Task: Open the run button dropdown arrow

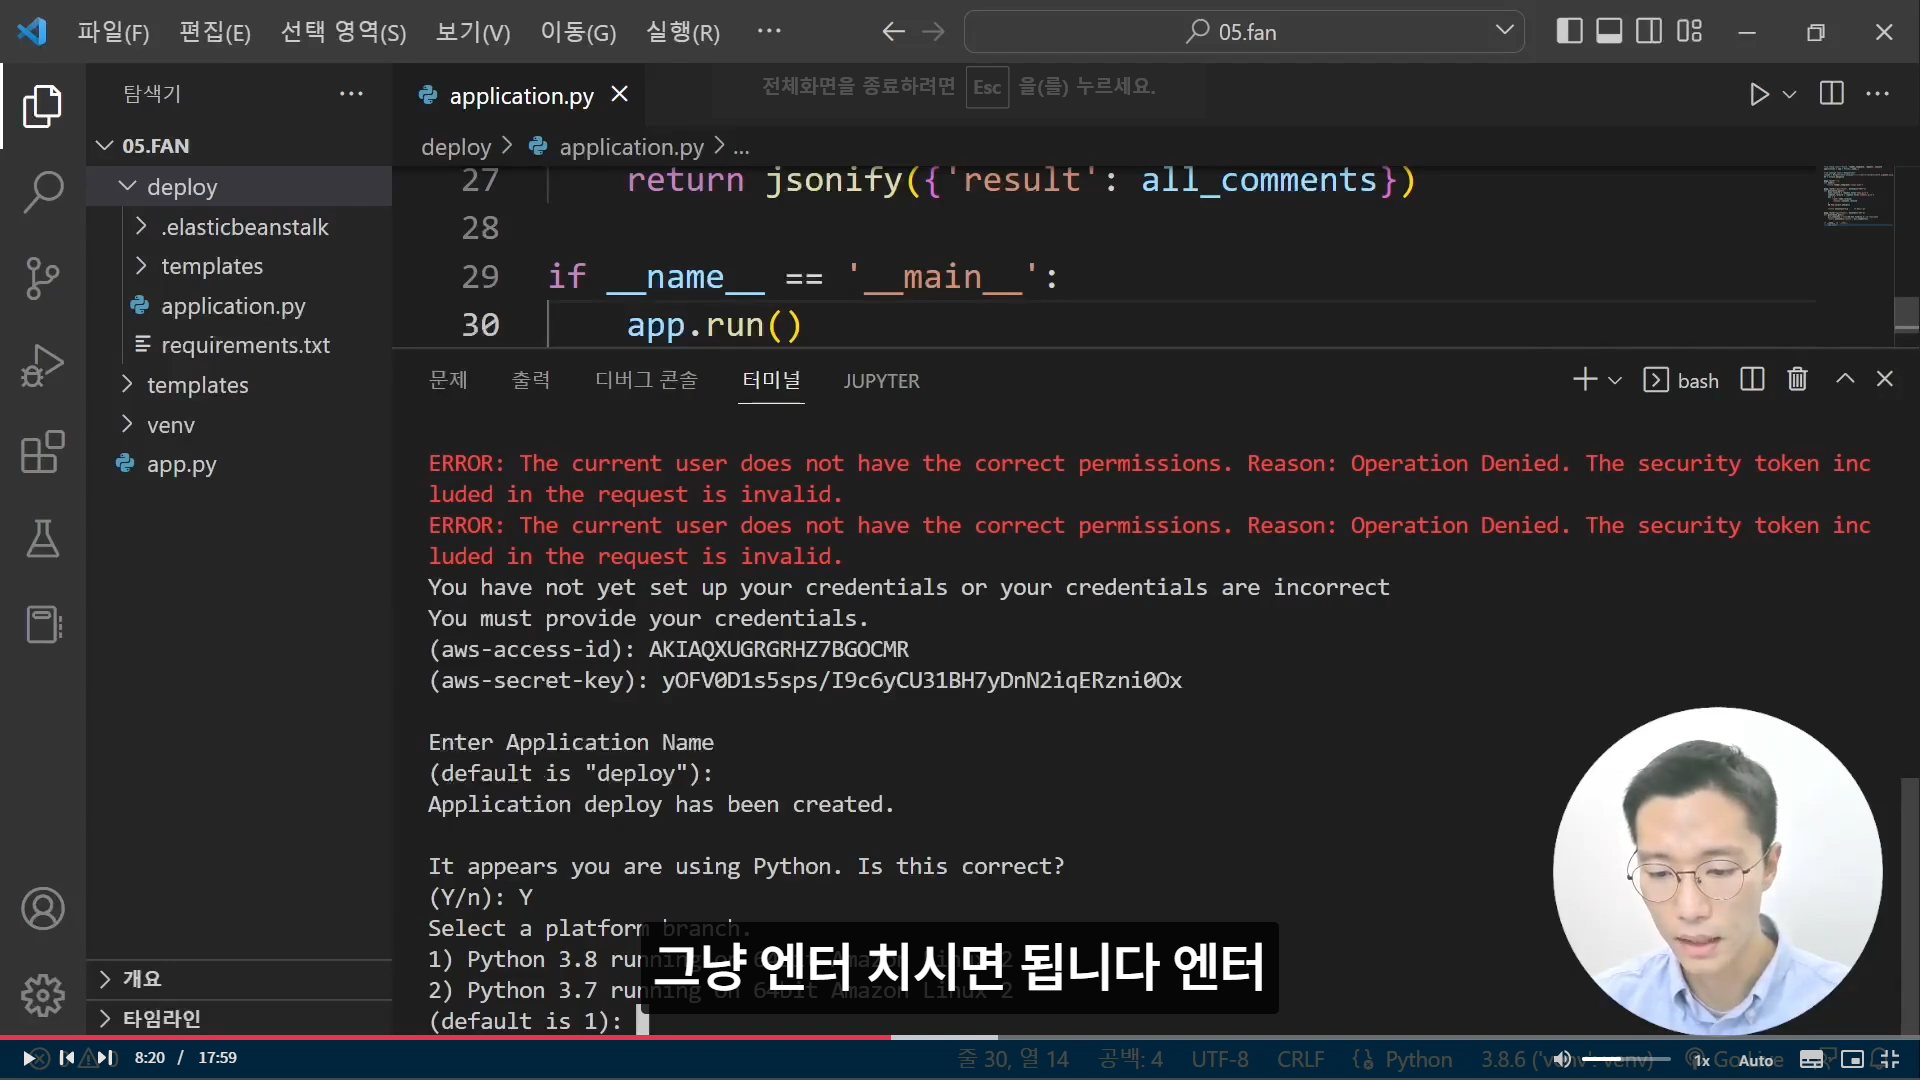Action: tap(1790, 94)
